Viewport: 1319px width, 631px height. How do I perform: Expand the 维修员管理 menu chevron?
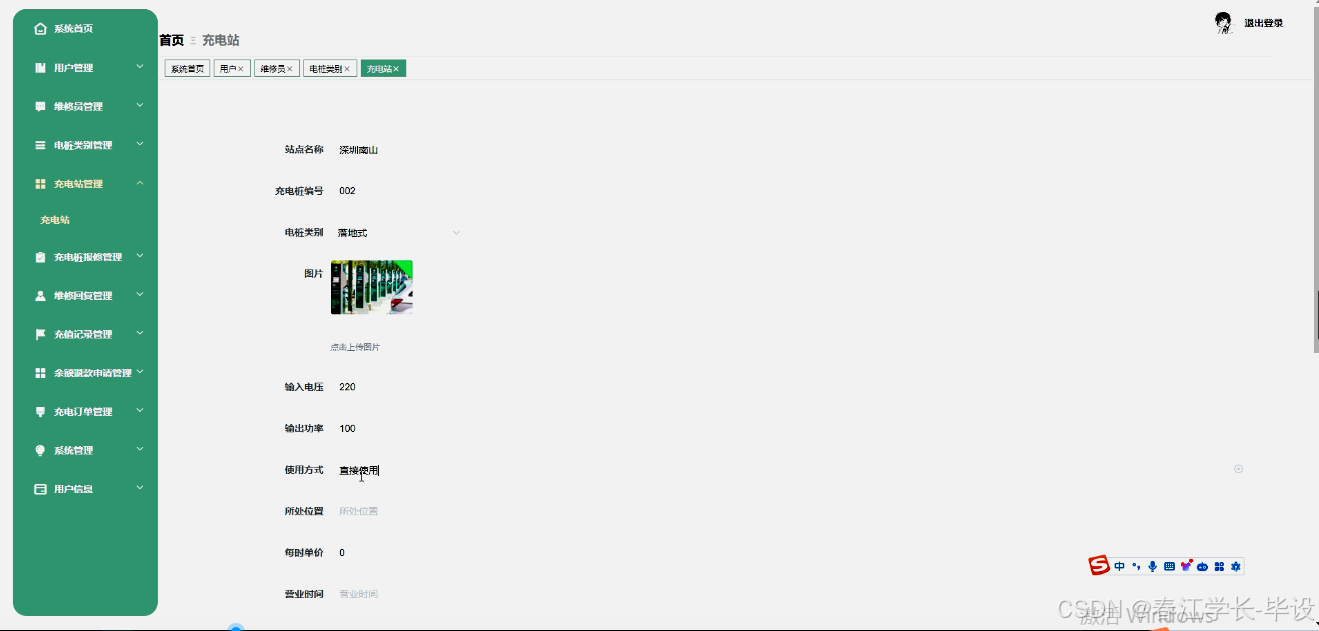pos(140,105)
